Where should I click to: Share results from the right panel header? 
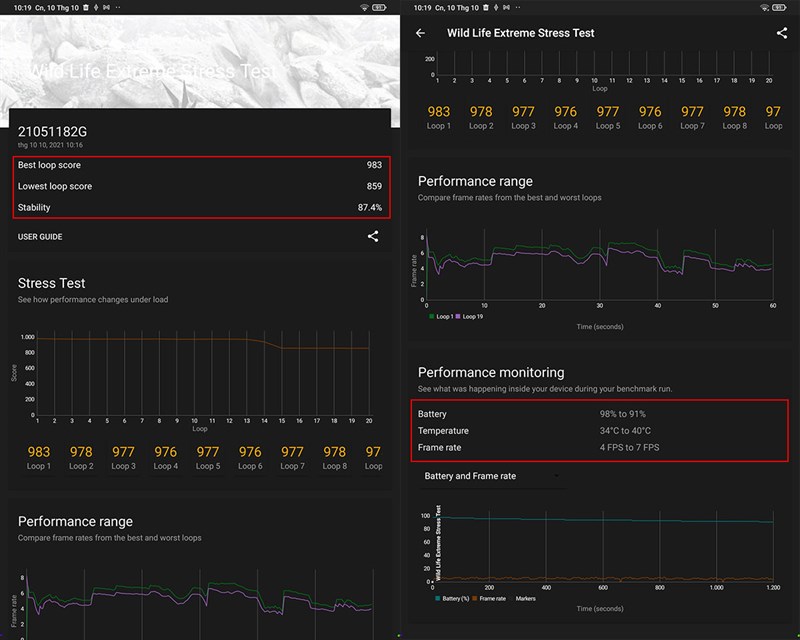(x=781, y=33)
